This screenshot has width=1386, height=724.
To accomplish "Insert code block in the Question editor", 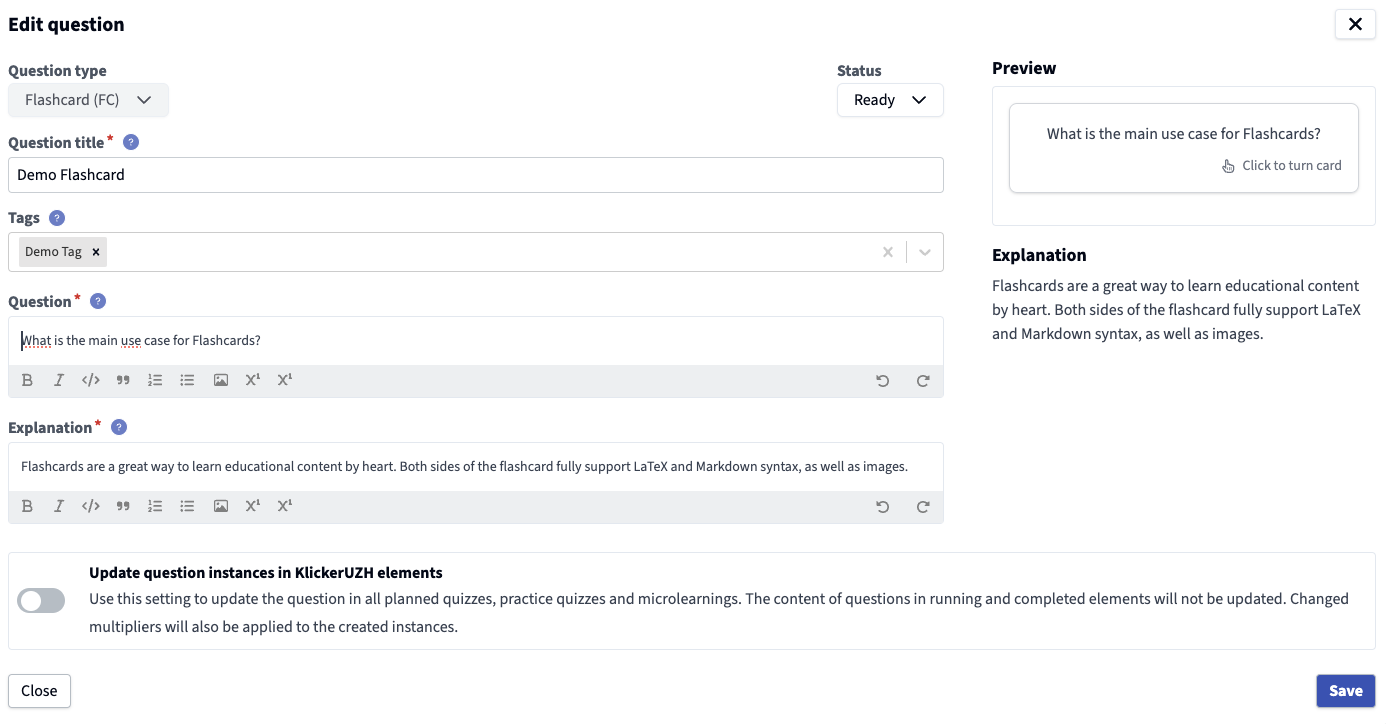I will coord(91,380).
